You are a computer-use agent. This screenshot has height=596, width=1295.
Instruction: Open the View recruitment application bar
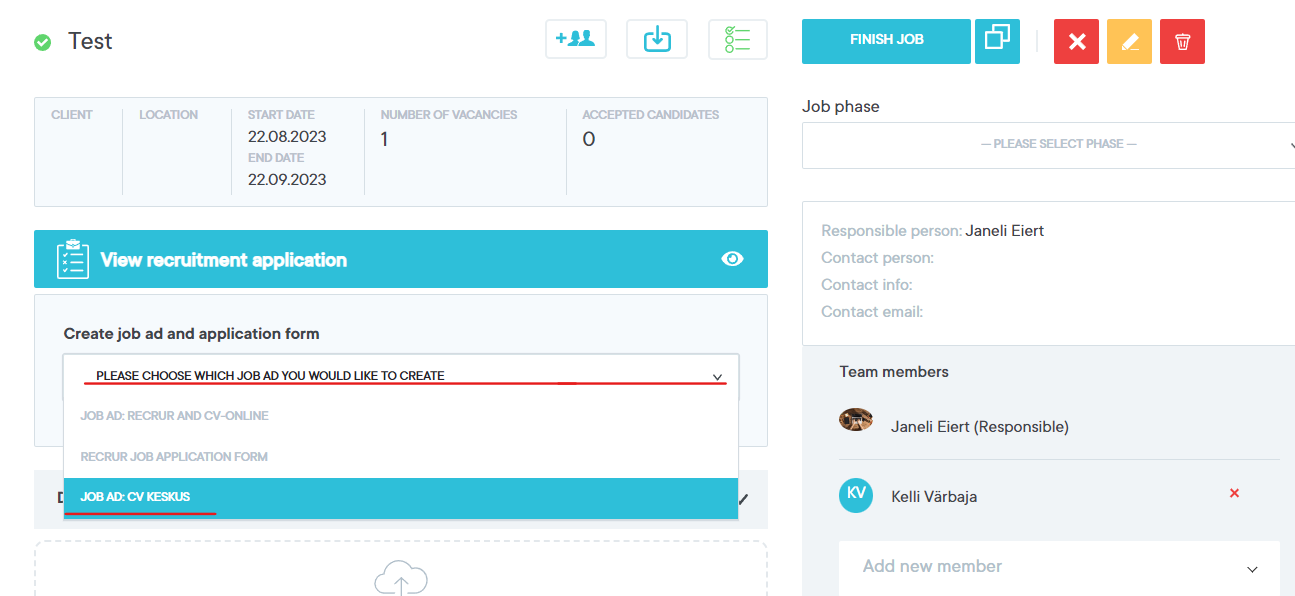click(400, 260)
